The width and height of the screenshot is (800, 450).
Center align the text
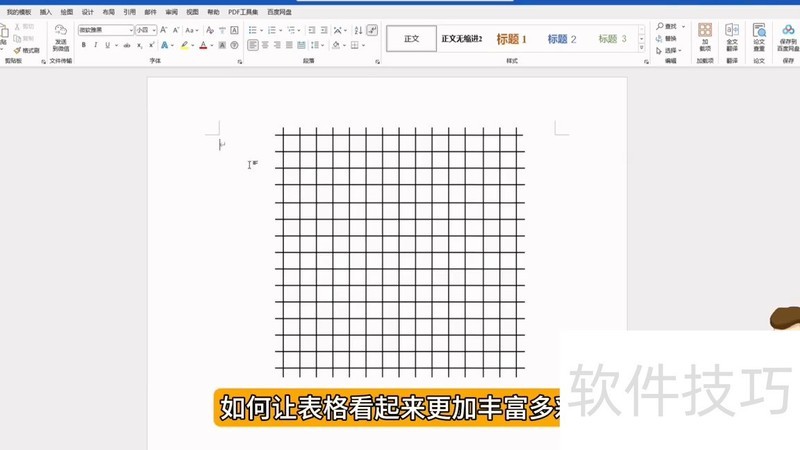[265, 45]
